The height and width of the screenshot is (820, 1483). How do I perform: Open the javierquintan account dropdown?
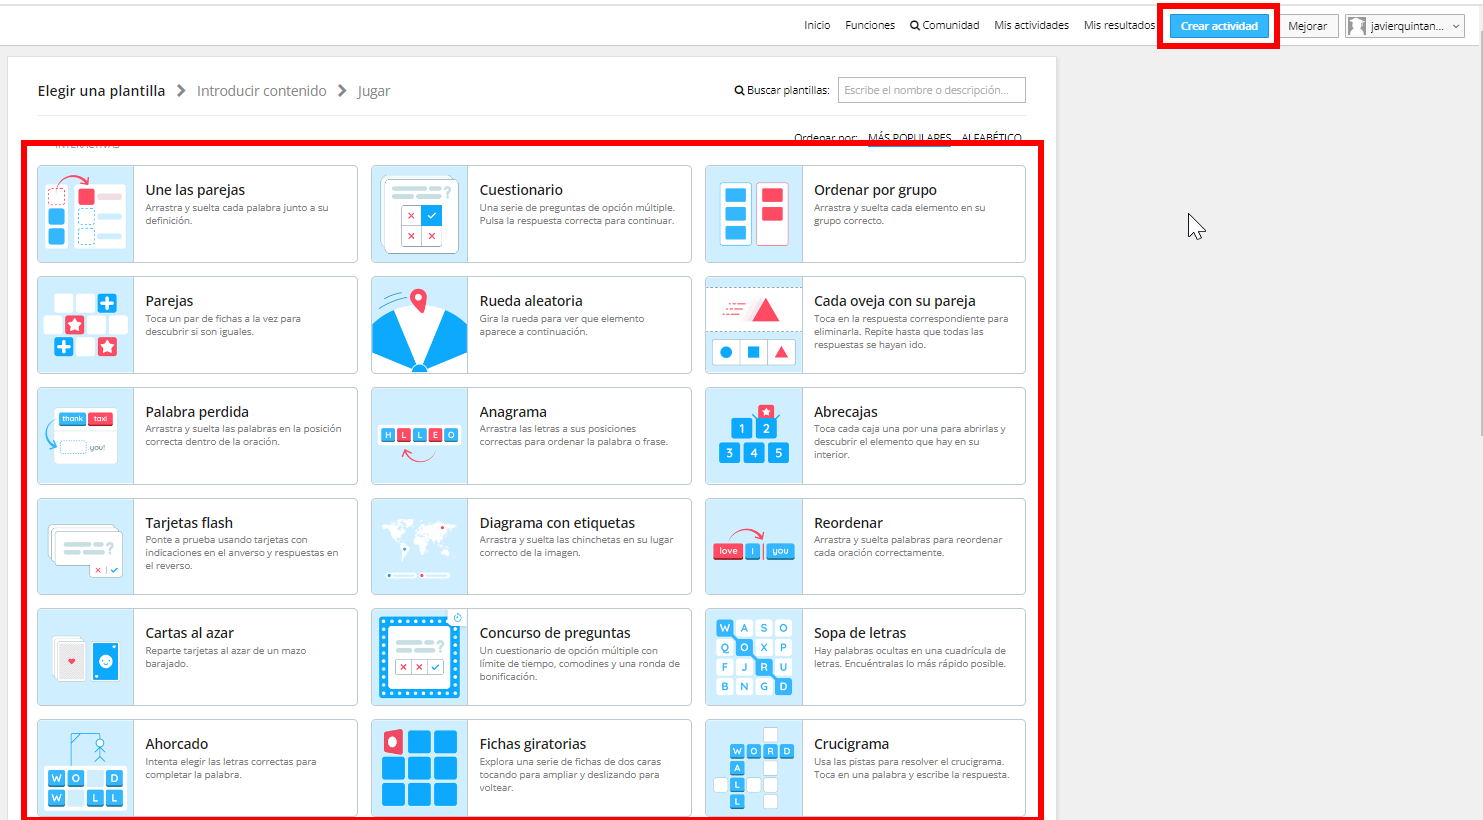tap(1405, 26)
